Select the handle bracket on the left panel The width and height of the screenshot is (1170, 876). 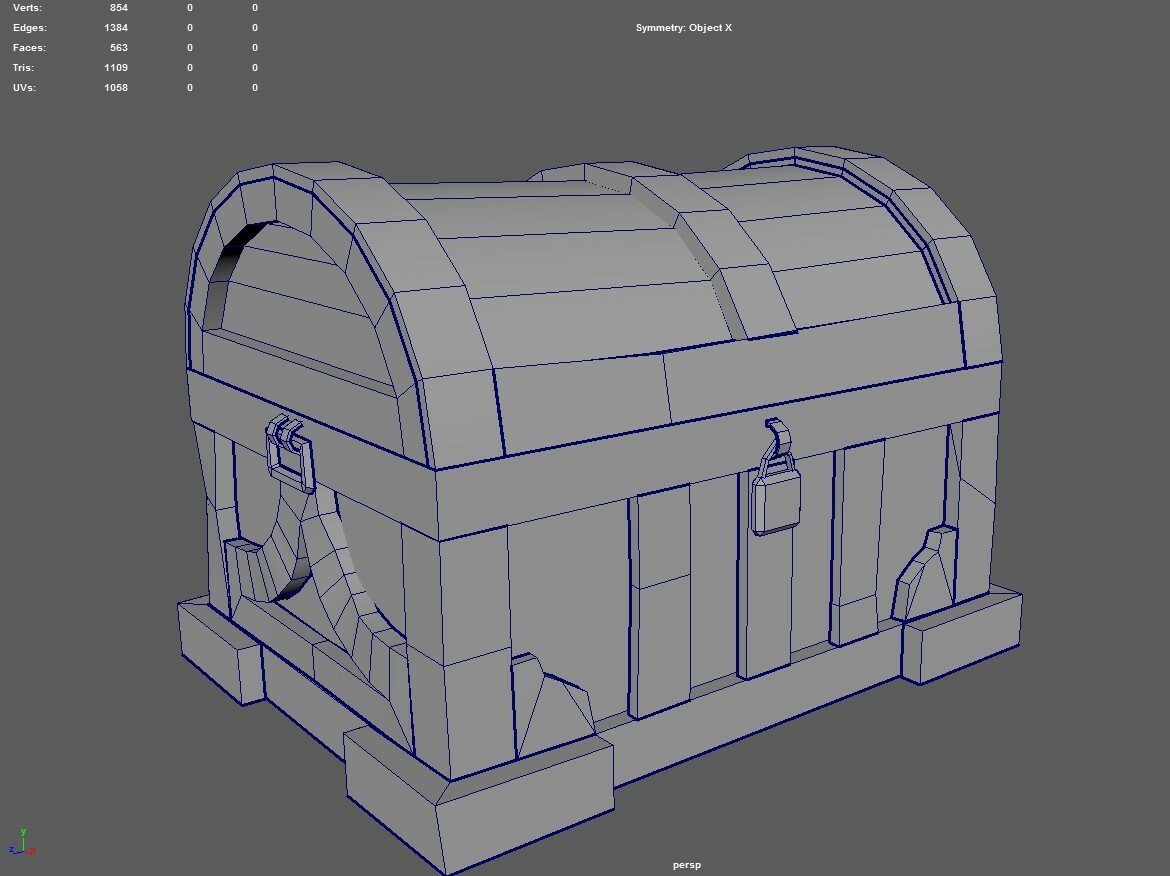coord(281,425)
